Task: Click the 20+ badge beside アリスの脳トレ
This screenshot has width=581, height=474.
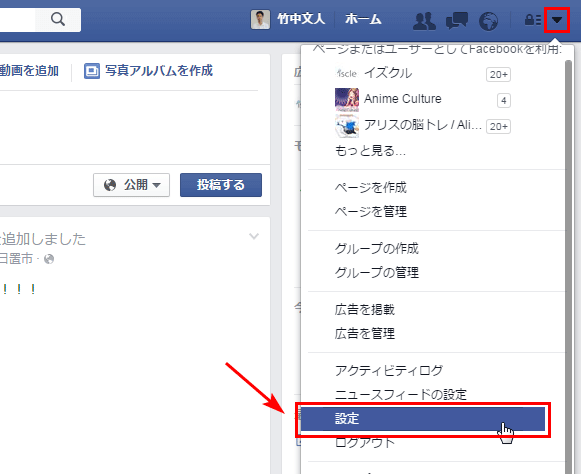Action: (498, 126)
